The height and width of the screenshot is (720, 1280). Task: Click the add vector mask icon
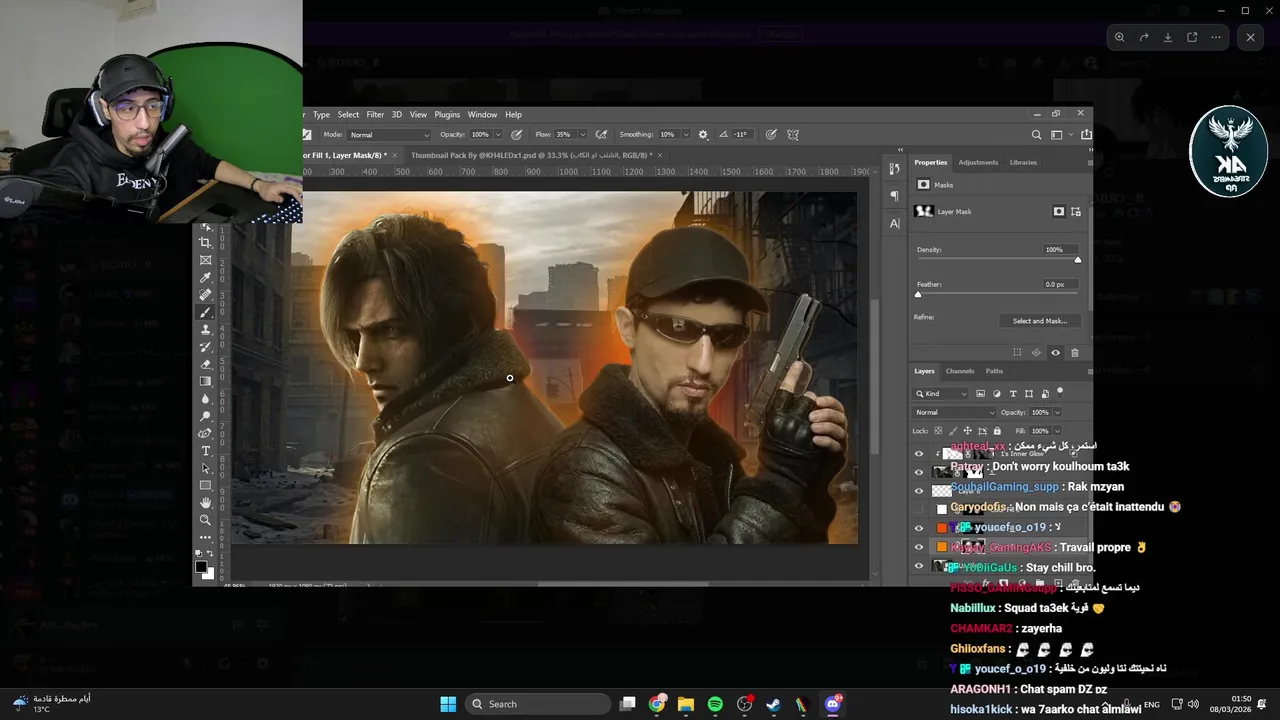[1076, 212]
